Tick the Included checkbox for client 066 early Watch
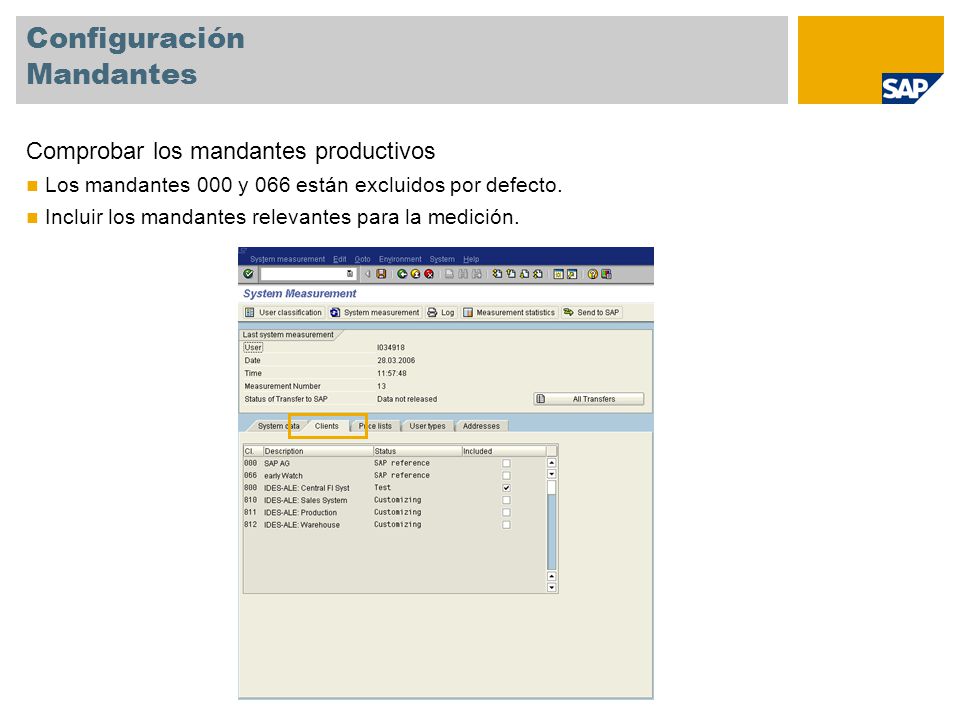Viewport: 960px width, 720px height. click(506, 476)
